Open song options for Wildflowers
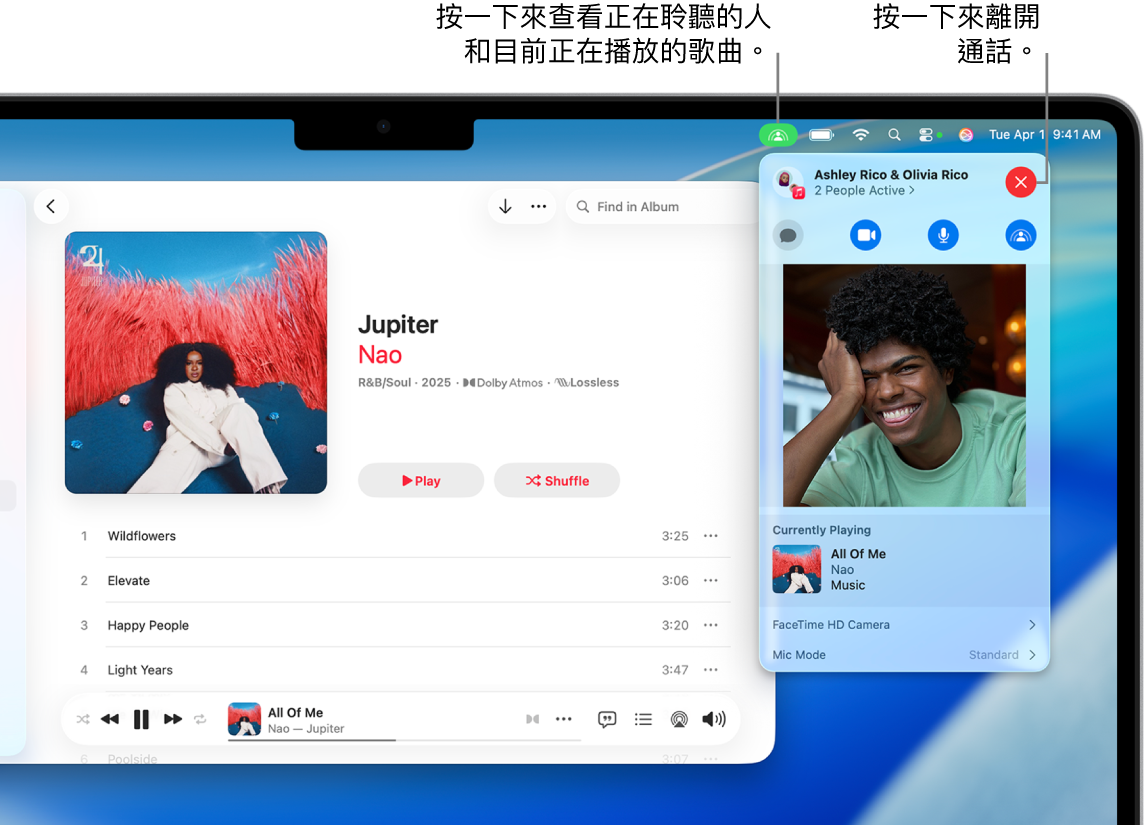Viewport: 1144px width, 827px height. point(711,536)
